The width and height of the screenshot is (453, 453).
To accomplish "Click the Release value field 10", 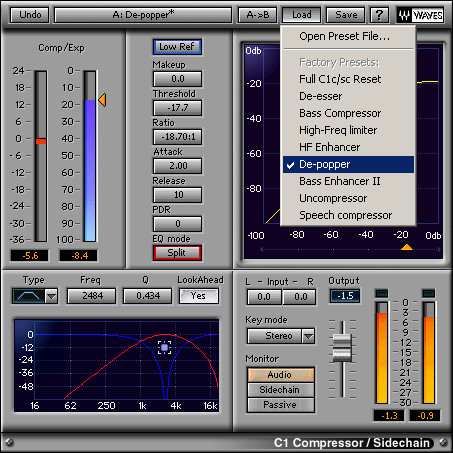I will tap(177, 195).
